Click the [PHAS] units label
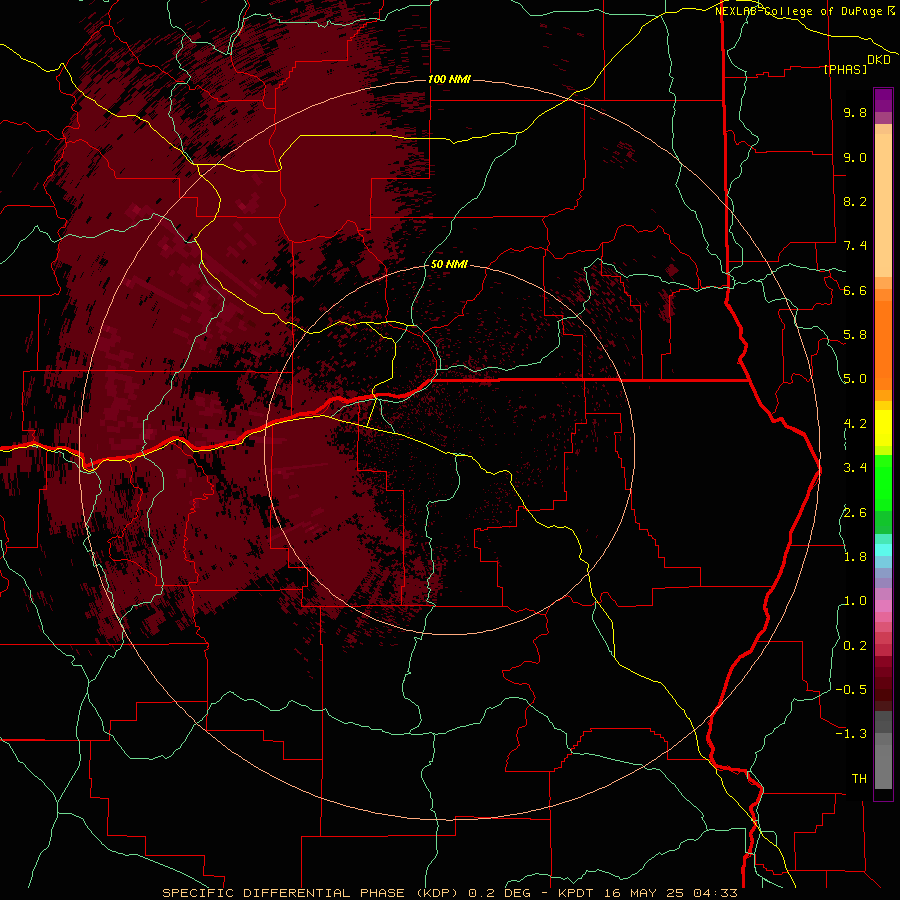 [845, 69]
